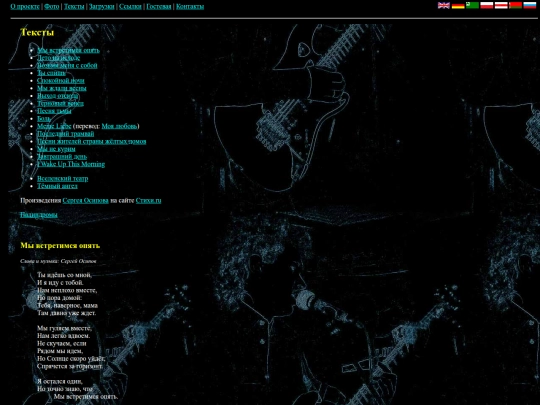Click the yellow 'Тексты' page heading
540x405 pixels.
click(x=37, y=32)
